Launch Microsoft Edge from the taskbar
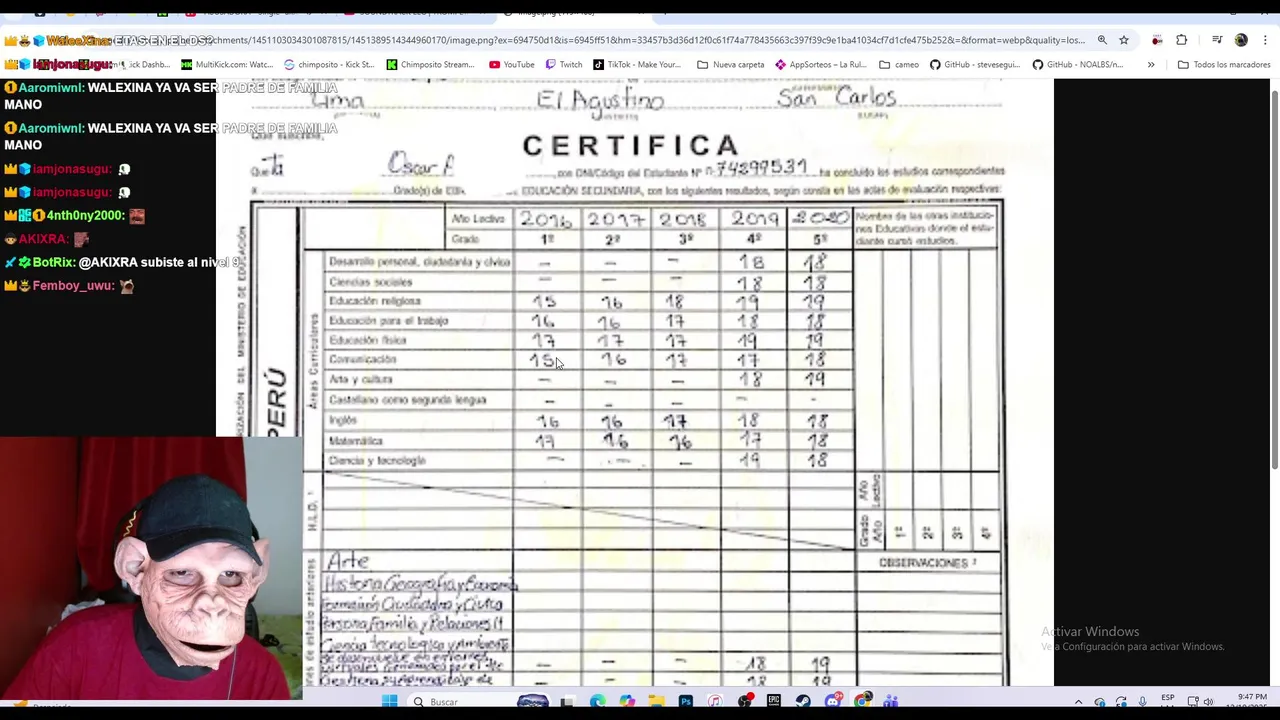Image resolution: width=1280 pixels, height=720 pixels. [x=597, y=702]
